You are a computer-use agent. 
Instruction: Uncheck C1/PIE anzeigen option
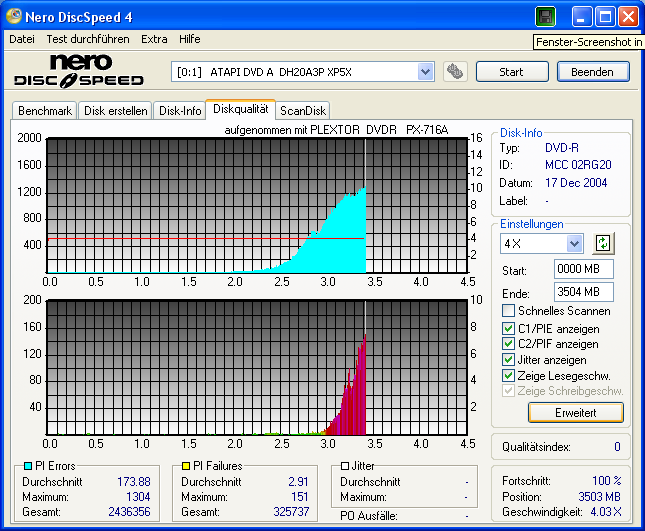(509, 328)
